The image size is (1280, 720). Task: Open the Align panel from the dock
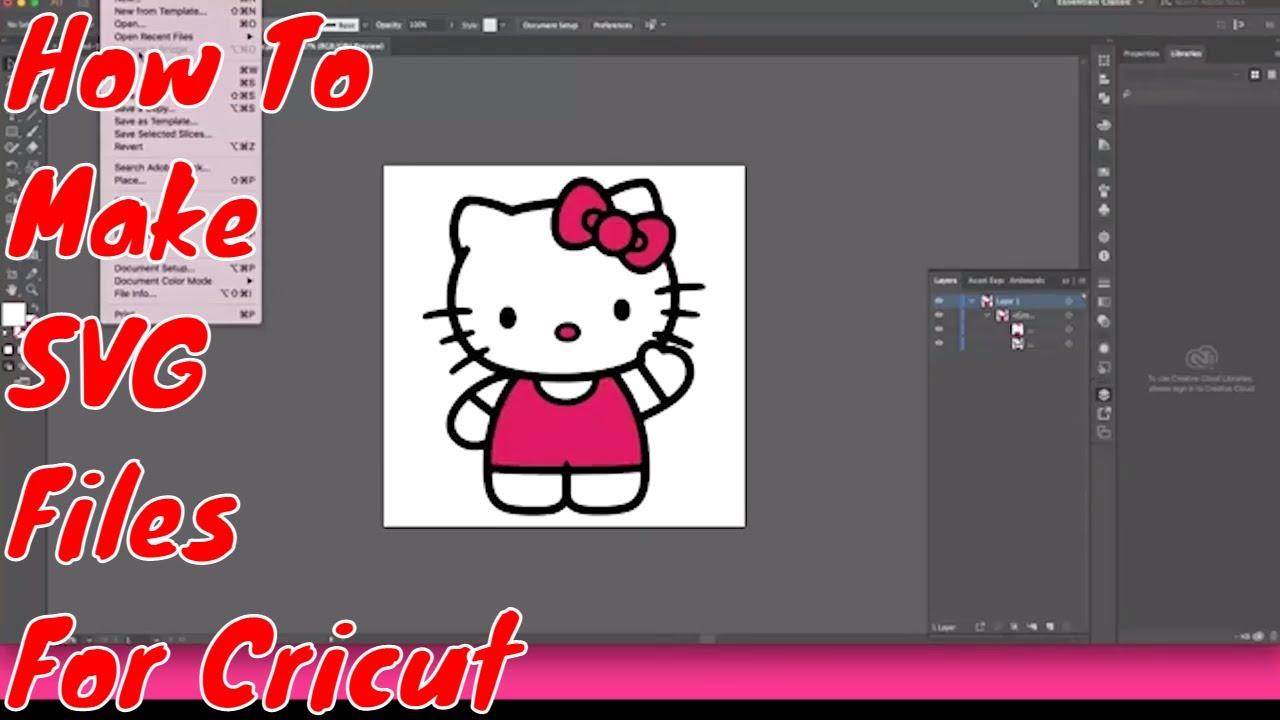[x=1104, y=80]
